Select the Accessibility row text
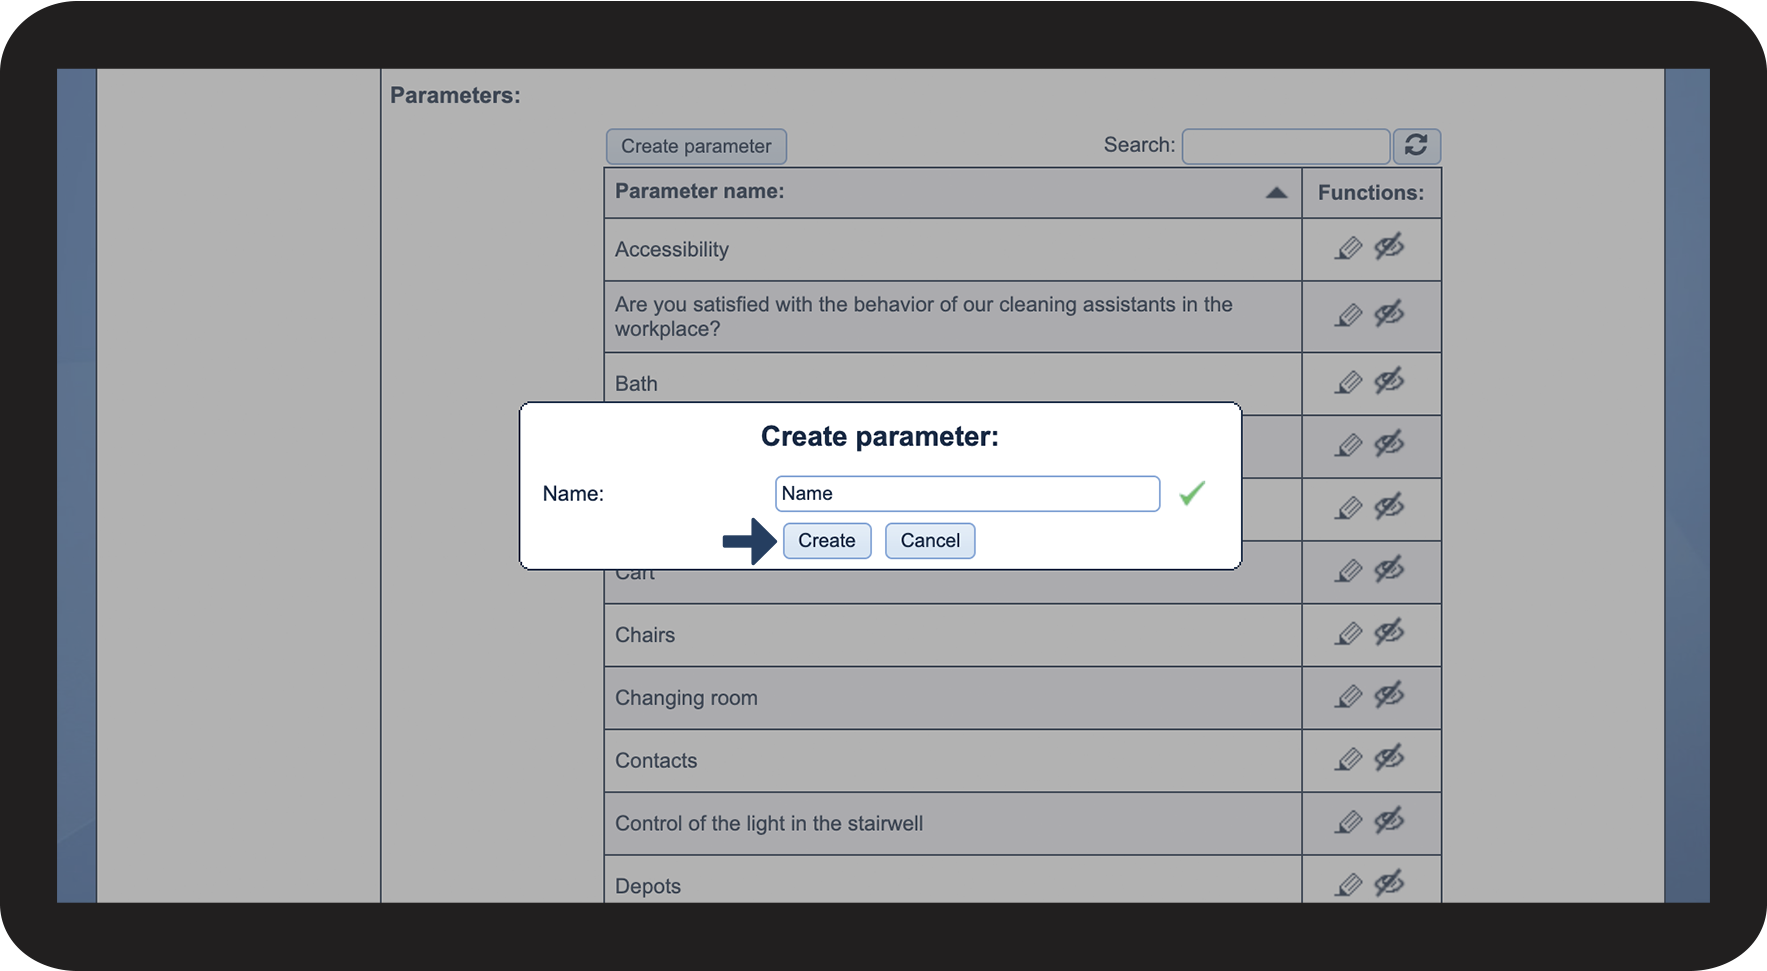 tap(672, 250)
